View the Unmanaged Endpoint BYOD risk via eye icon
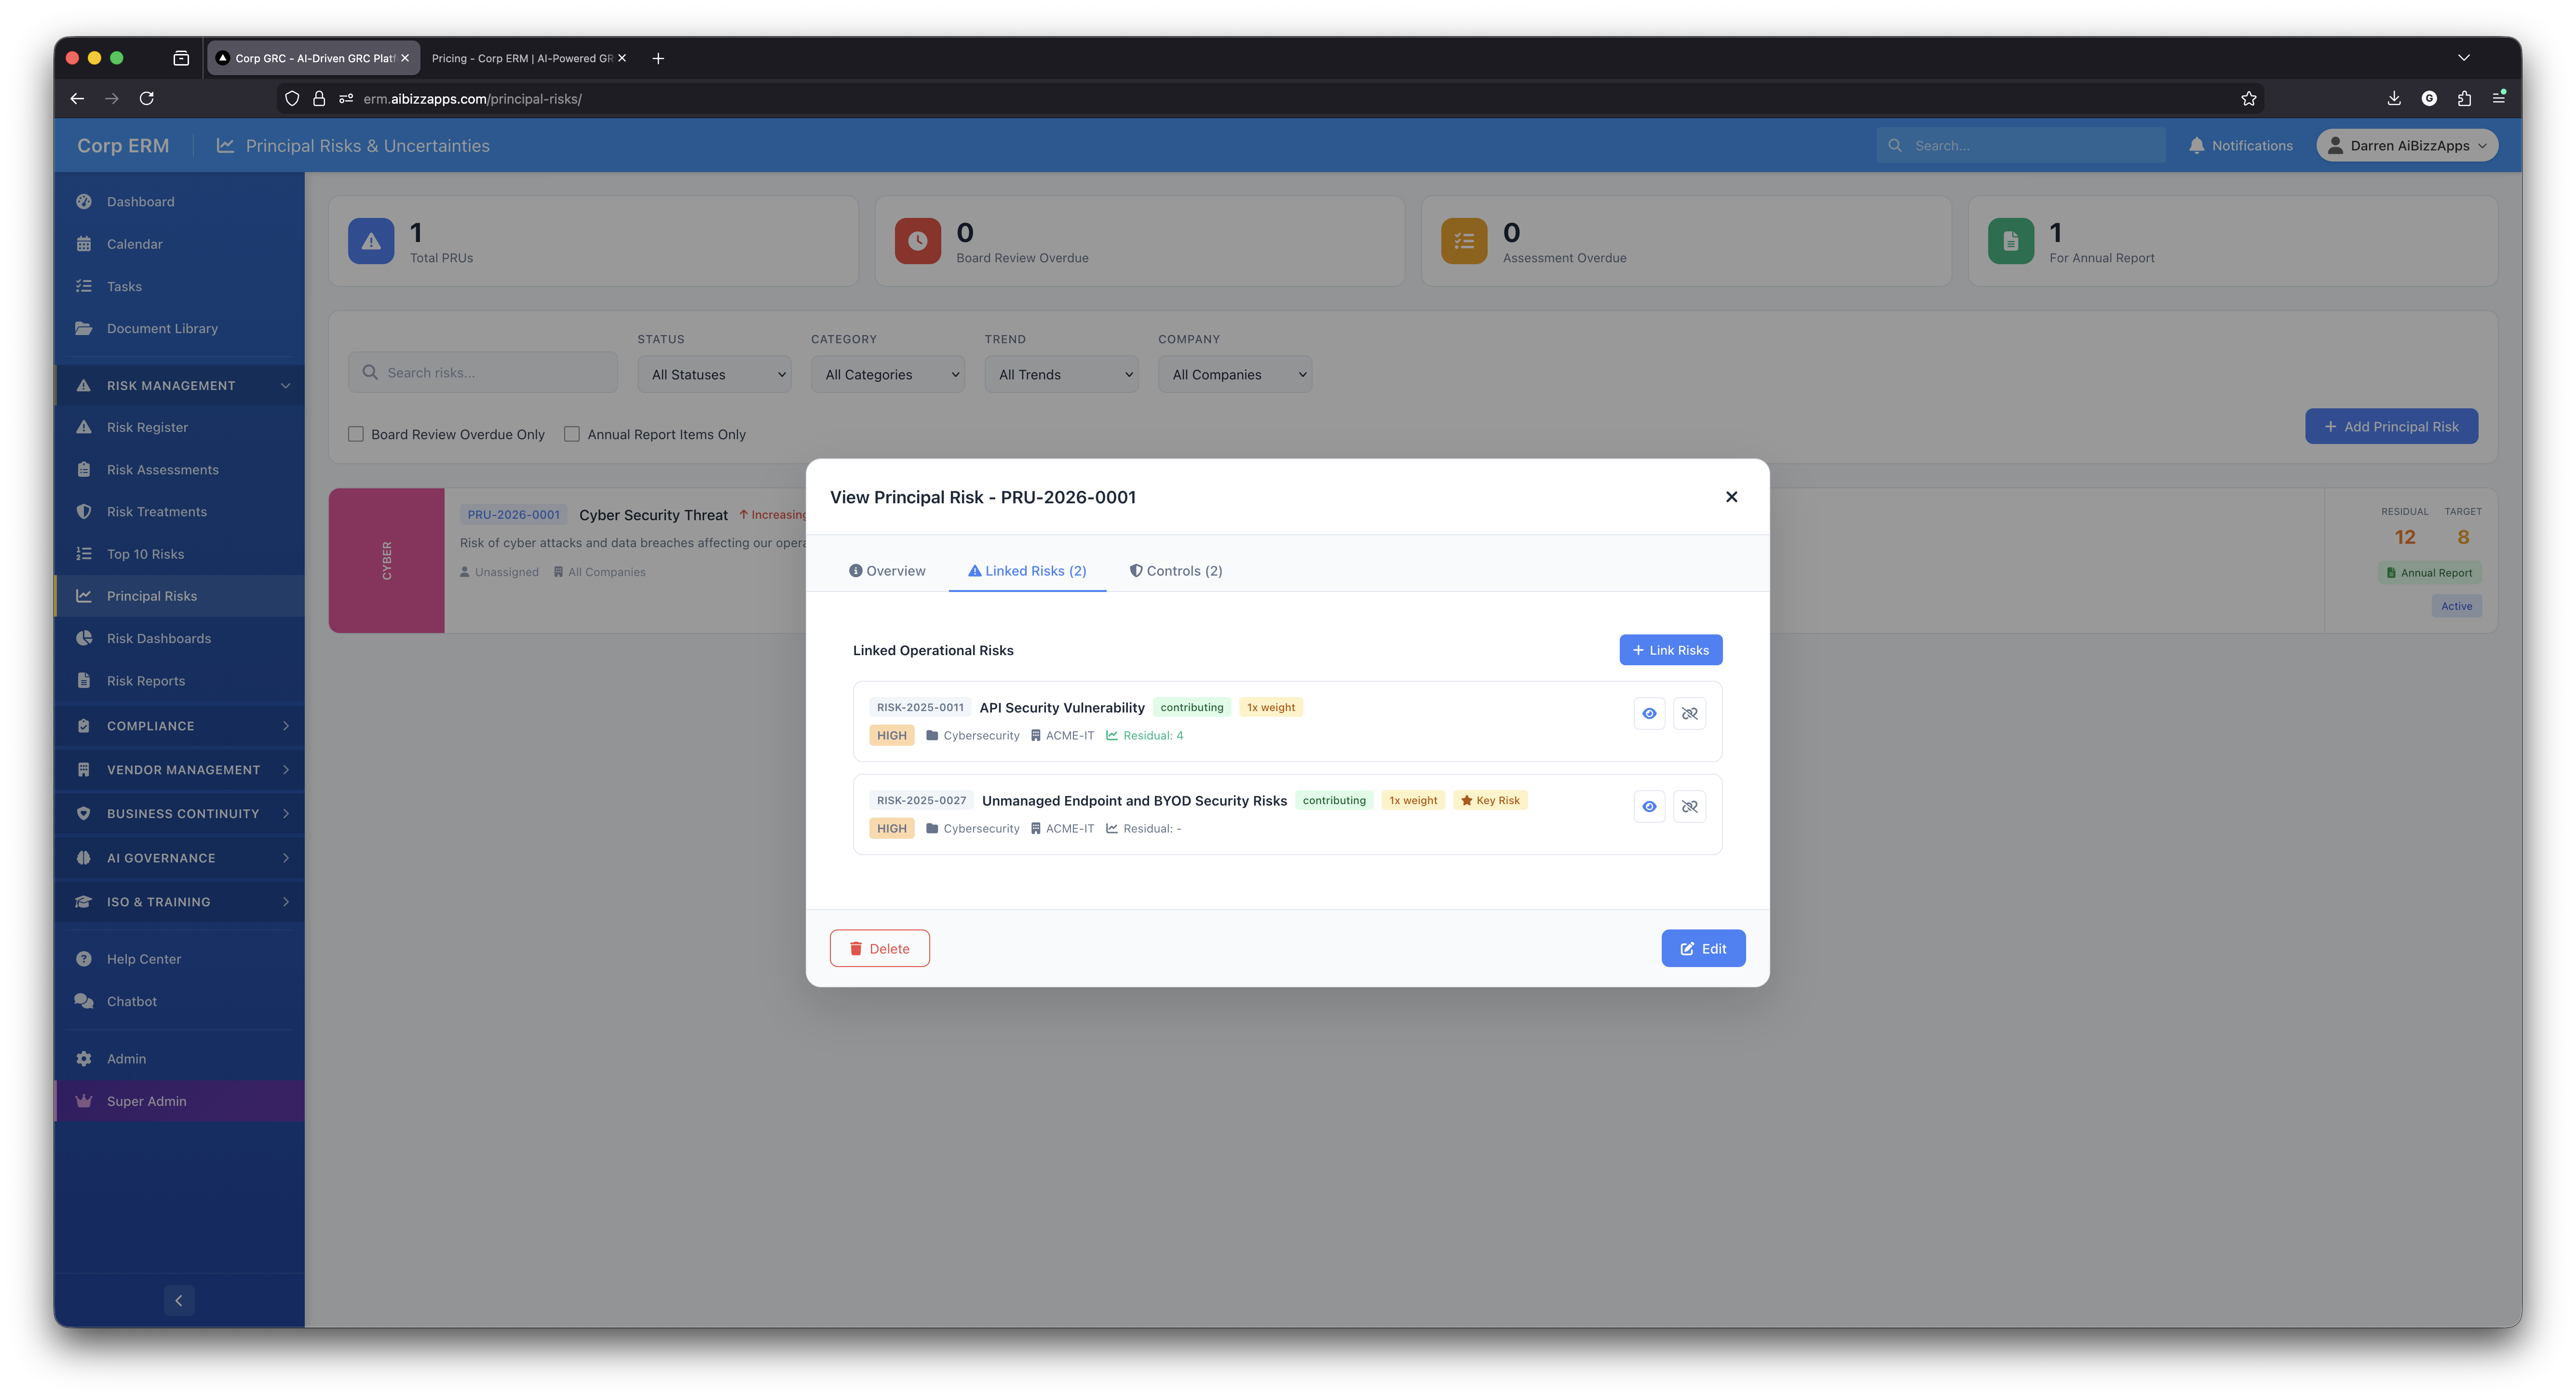 point(1649,806)
